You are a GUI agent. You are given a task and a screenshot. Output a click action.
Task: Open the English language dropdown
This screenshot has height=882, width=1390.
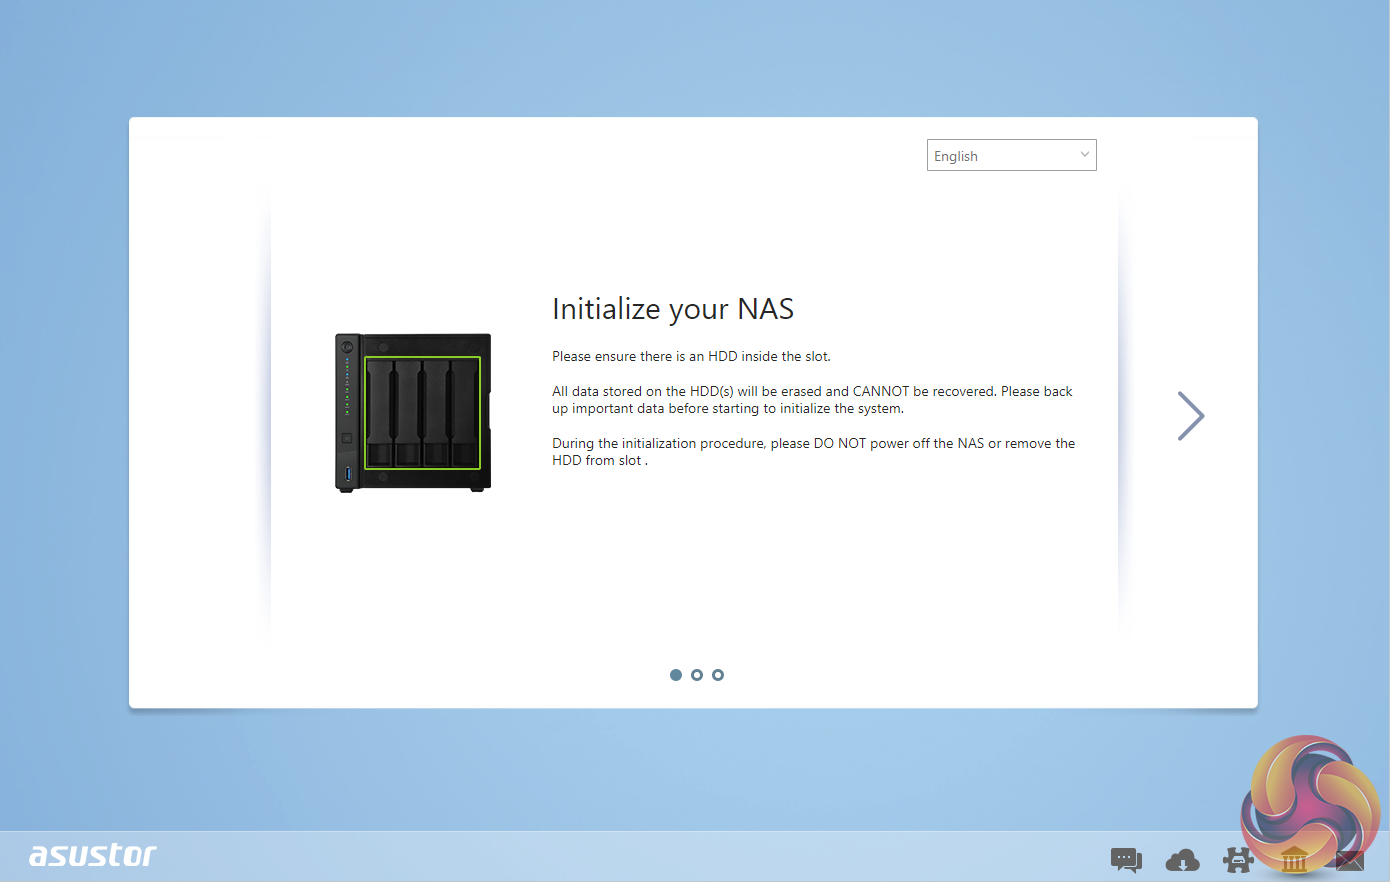(x=1011, y=155)
